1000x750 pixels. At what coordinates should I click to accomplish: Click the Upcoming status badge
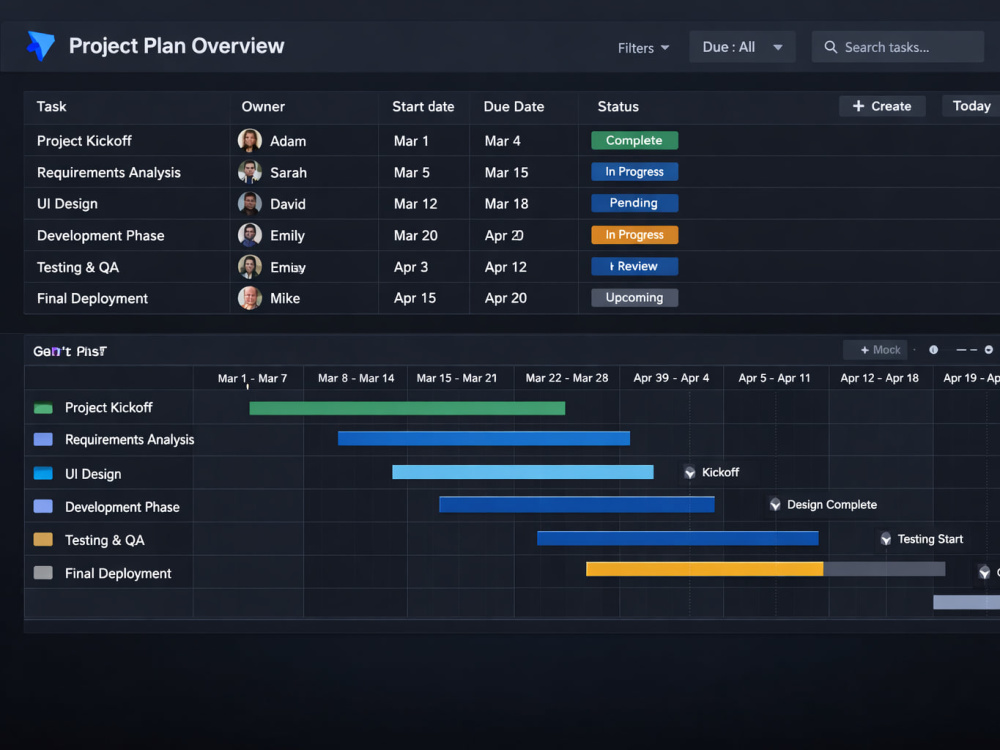click(635, 297)
